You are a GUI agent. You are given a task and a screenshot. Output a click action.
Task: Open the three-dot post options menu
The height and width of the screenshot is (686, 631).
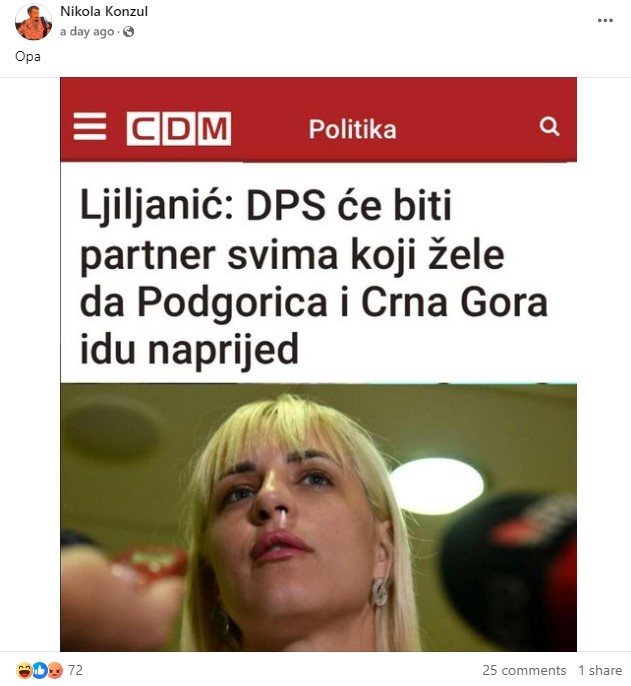[x=605, y=21]
